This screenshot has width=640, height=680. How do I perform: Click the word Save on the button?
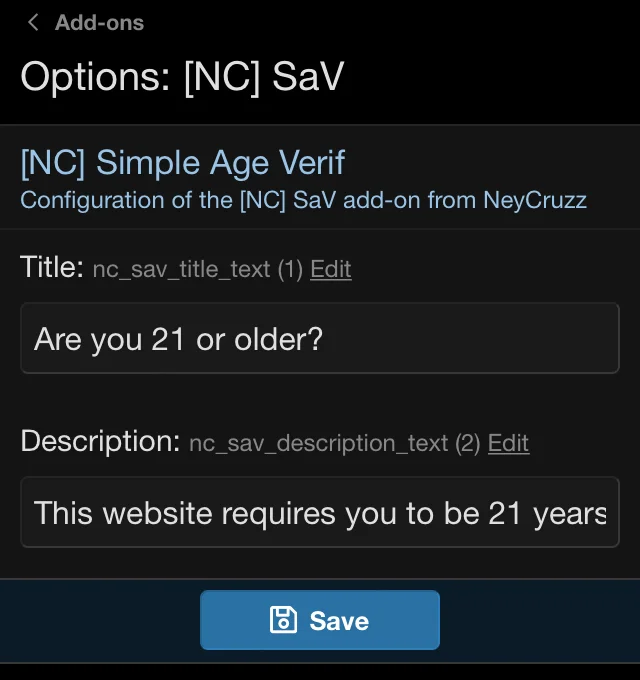tap(339, 621)
